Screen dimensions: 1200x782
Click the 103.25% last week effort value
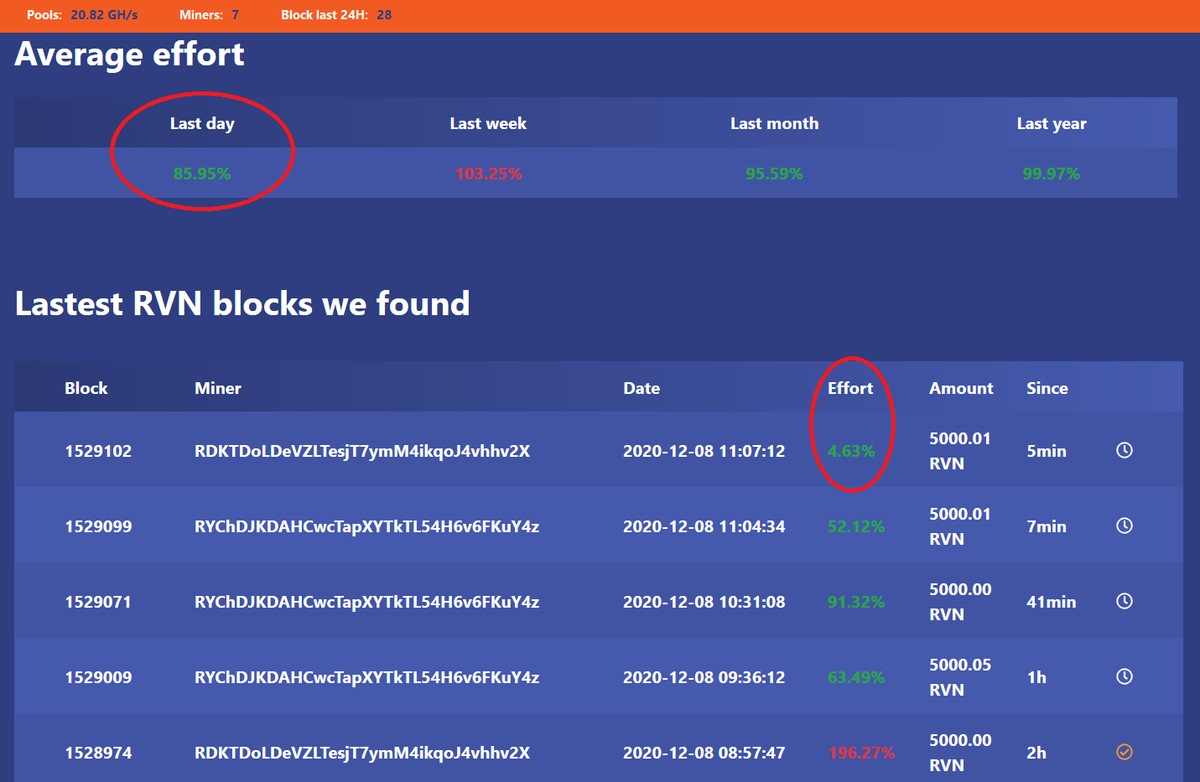click(x=488, y=173)
